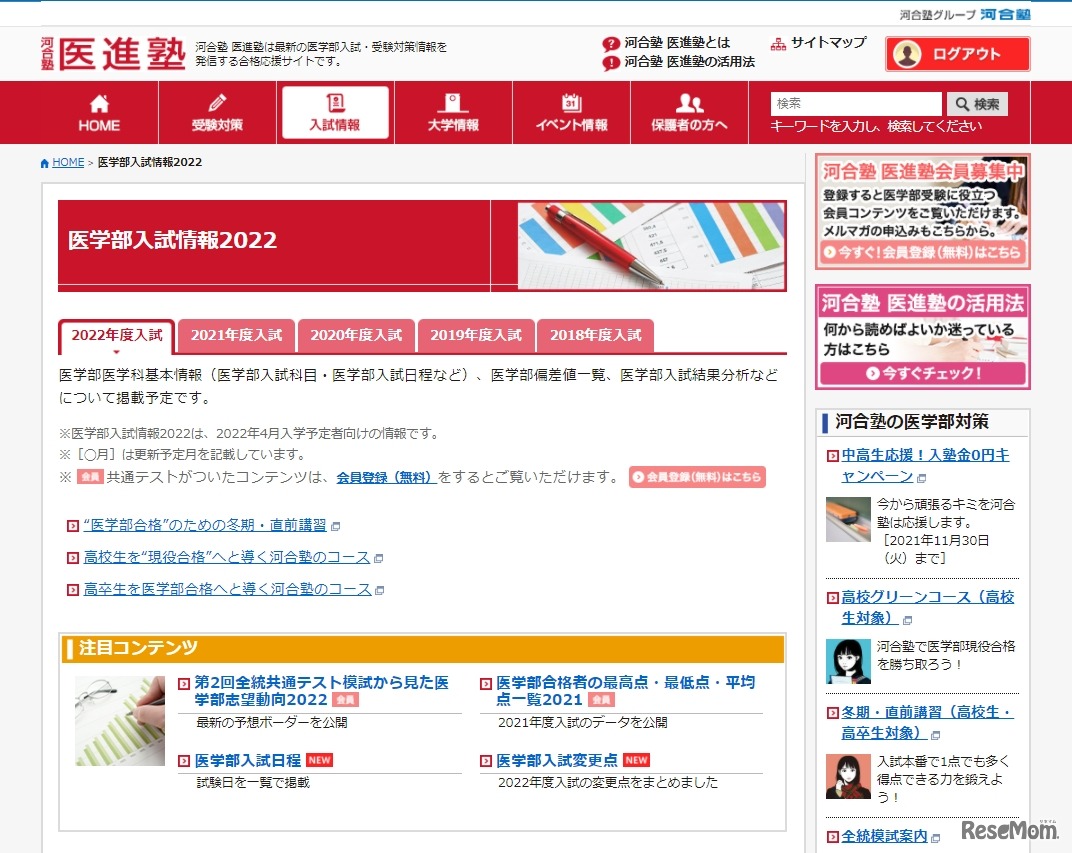
Task: Open 高校生を"現役合格"へと導く河合塾のコース link
Action: pos(226,557)
